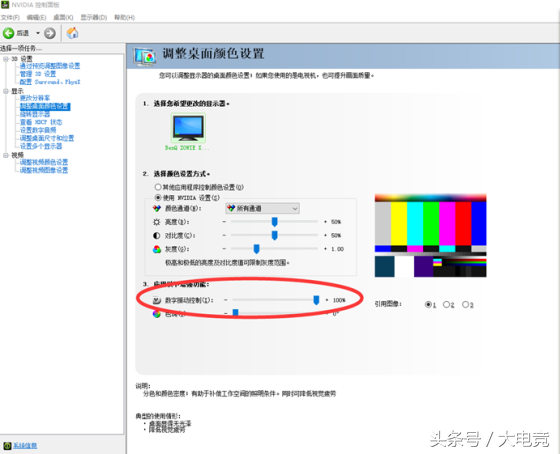Open 旋转显示器 in the task tree
560x454 pixels.
[x=35, y=114]
